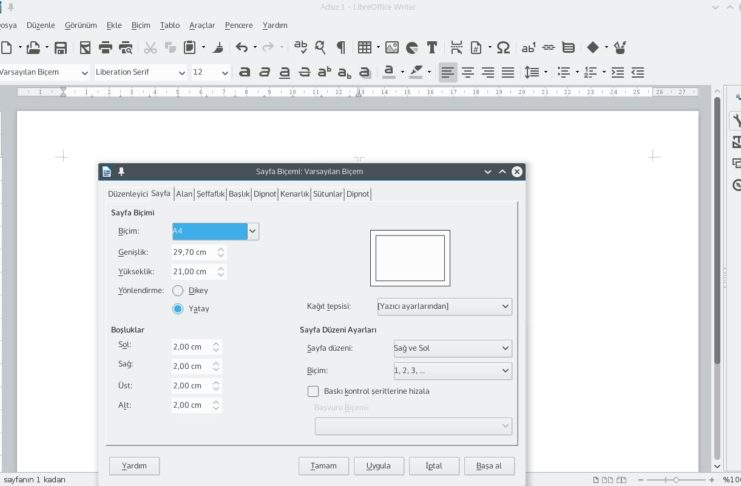Insert a table using the table icon
Screen dimensions: 741x486
(x=364, y=47)
